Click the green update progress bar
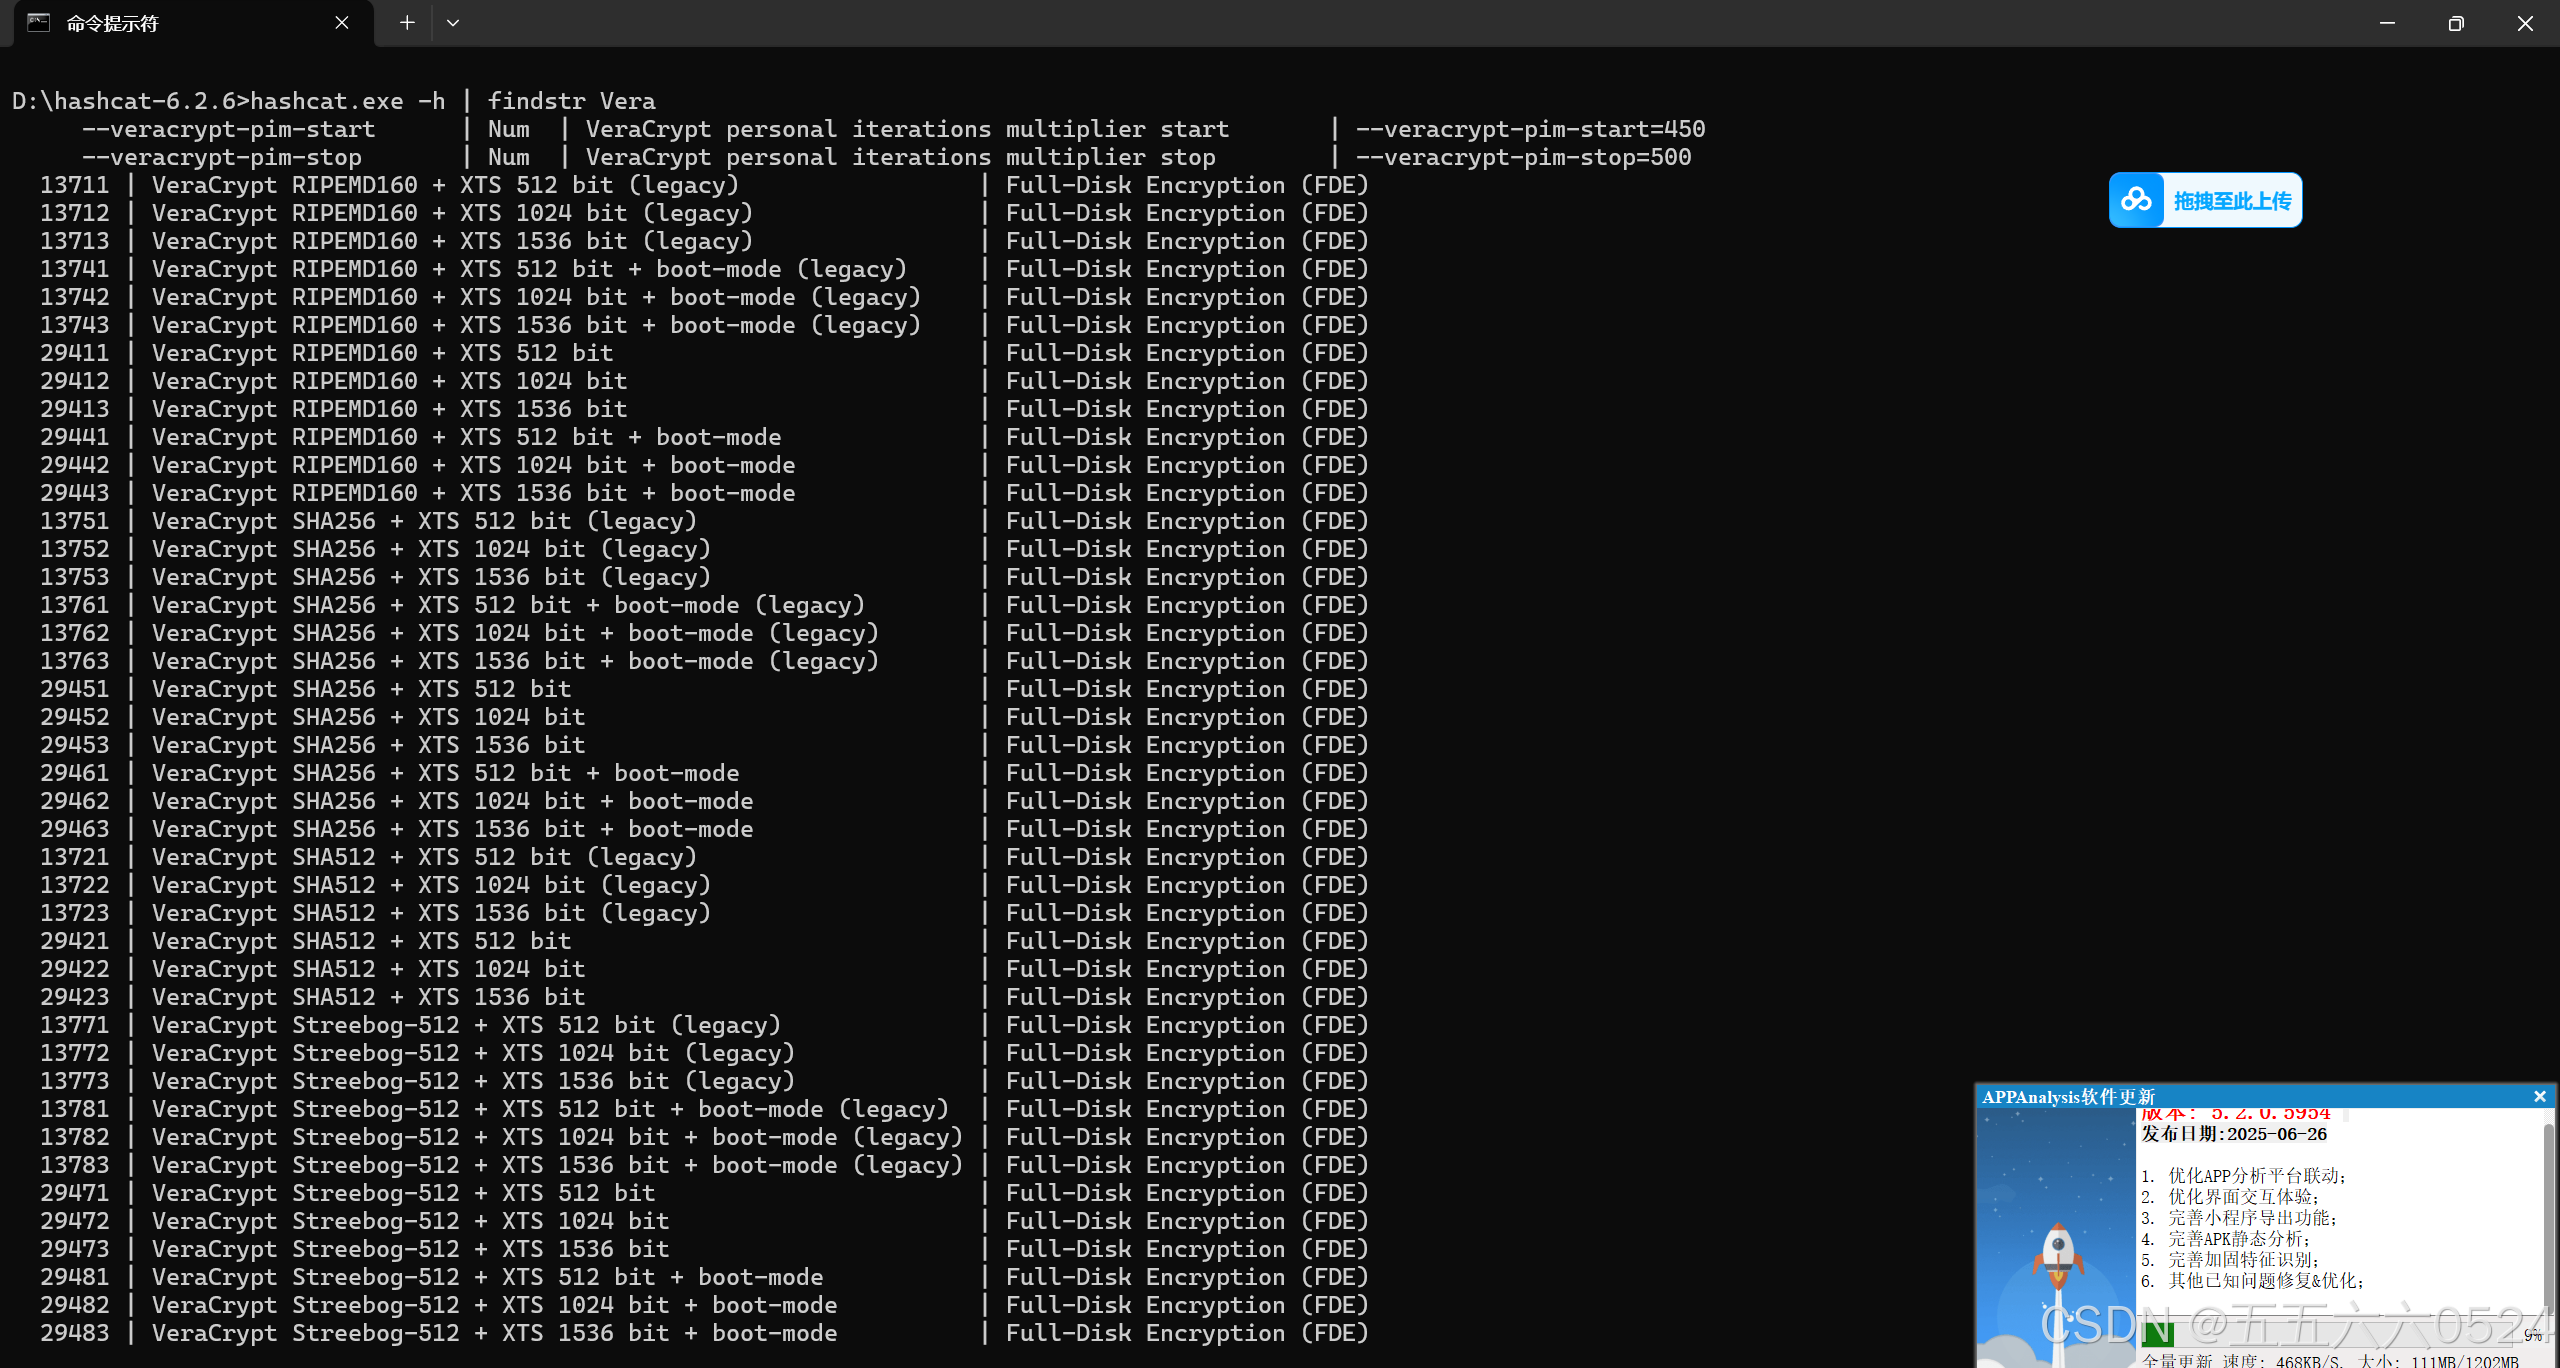Screen dimensions: 2560x1368 pos(2158,1335)
